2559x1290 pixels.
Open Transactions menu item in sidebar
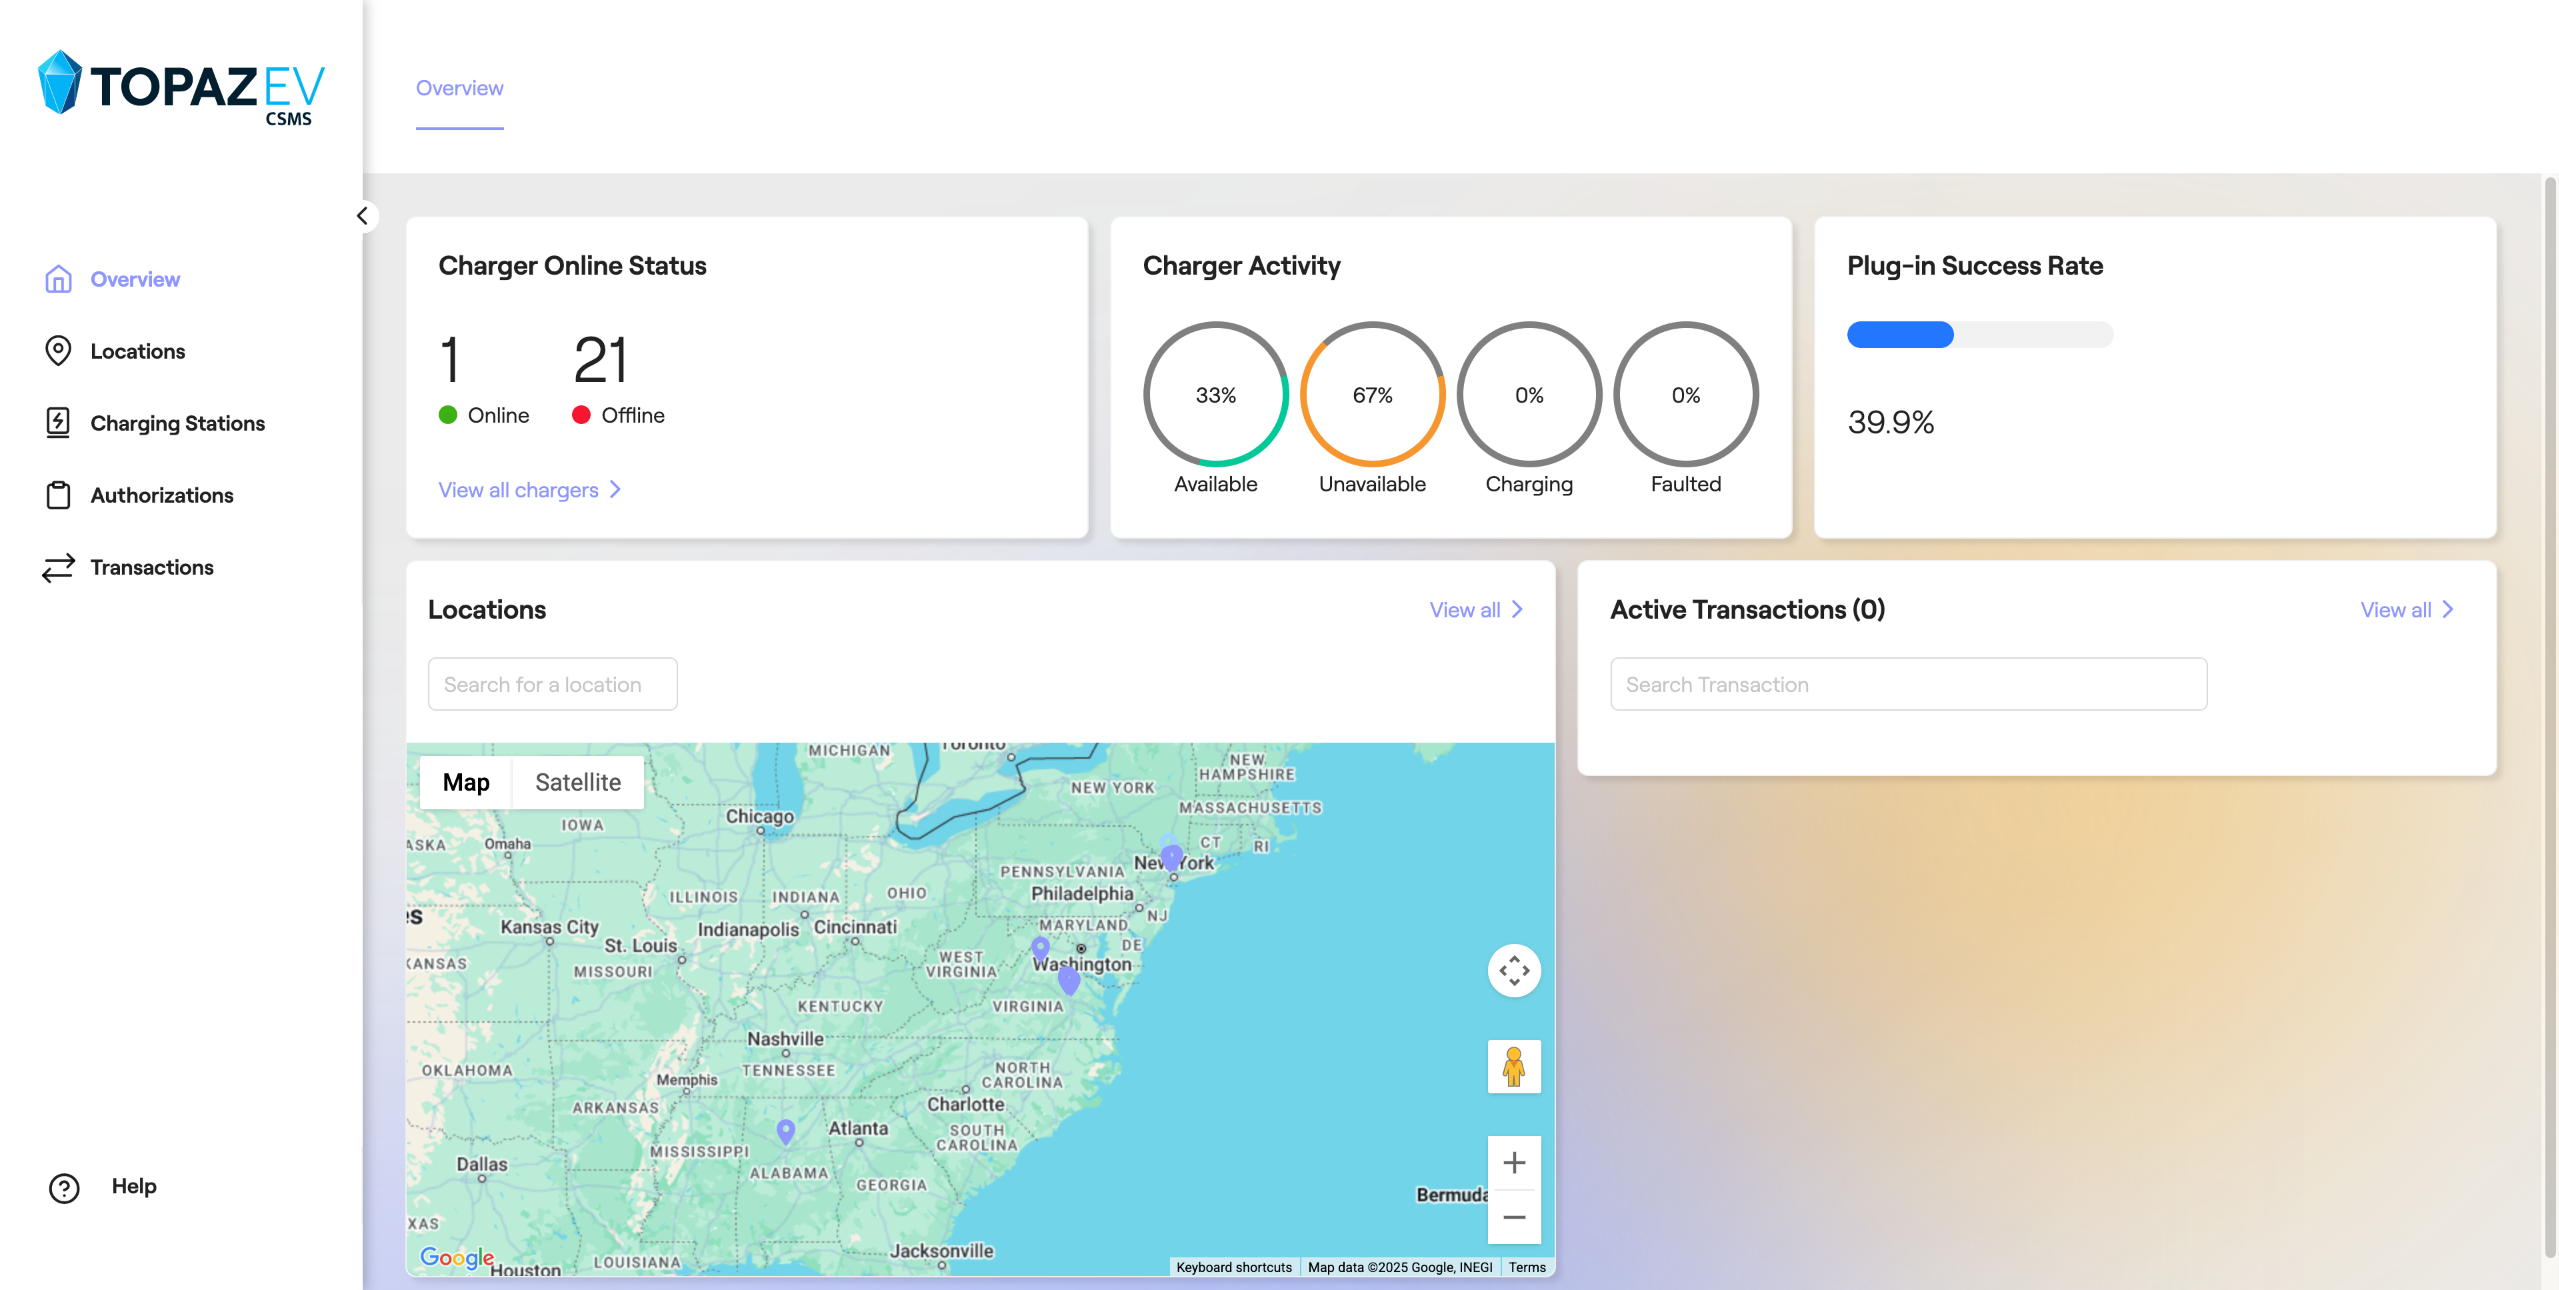coord(151,567)
